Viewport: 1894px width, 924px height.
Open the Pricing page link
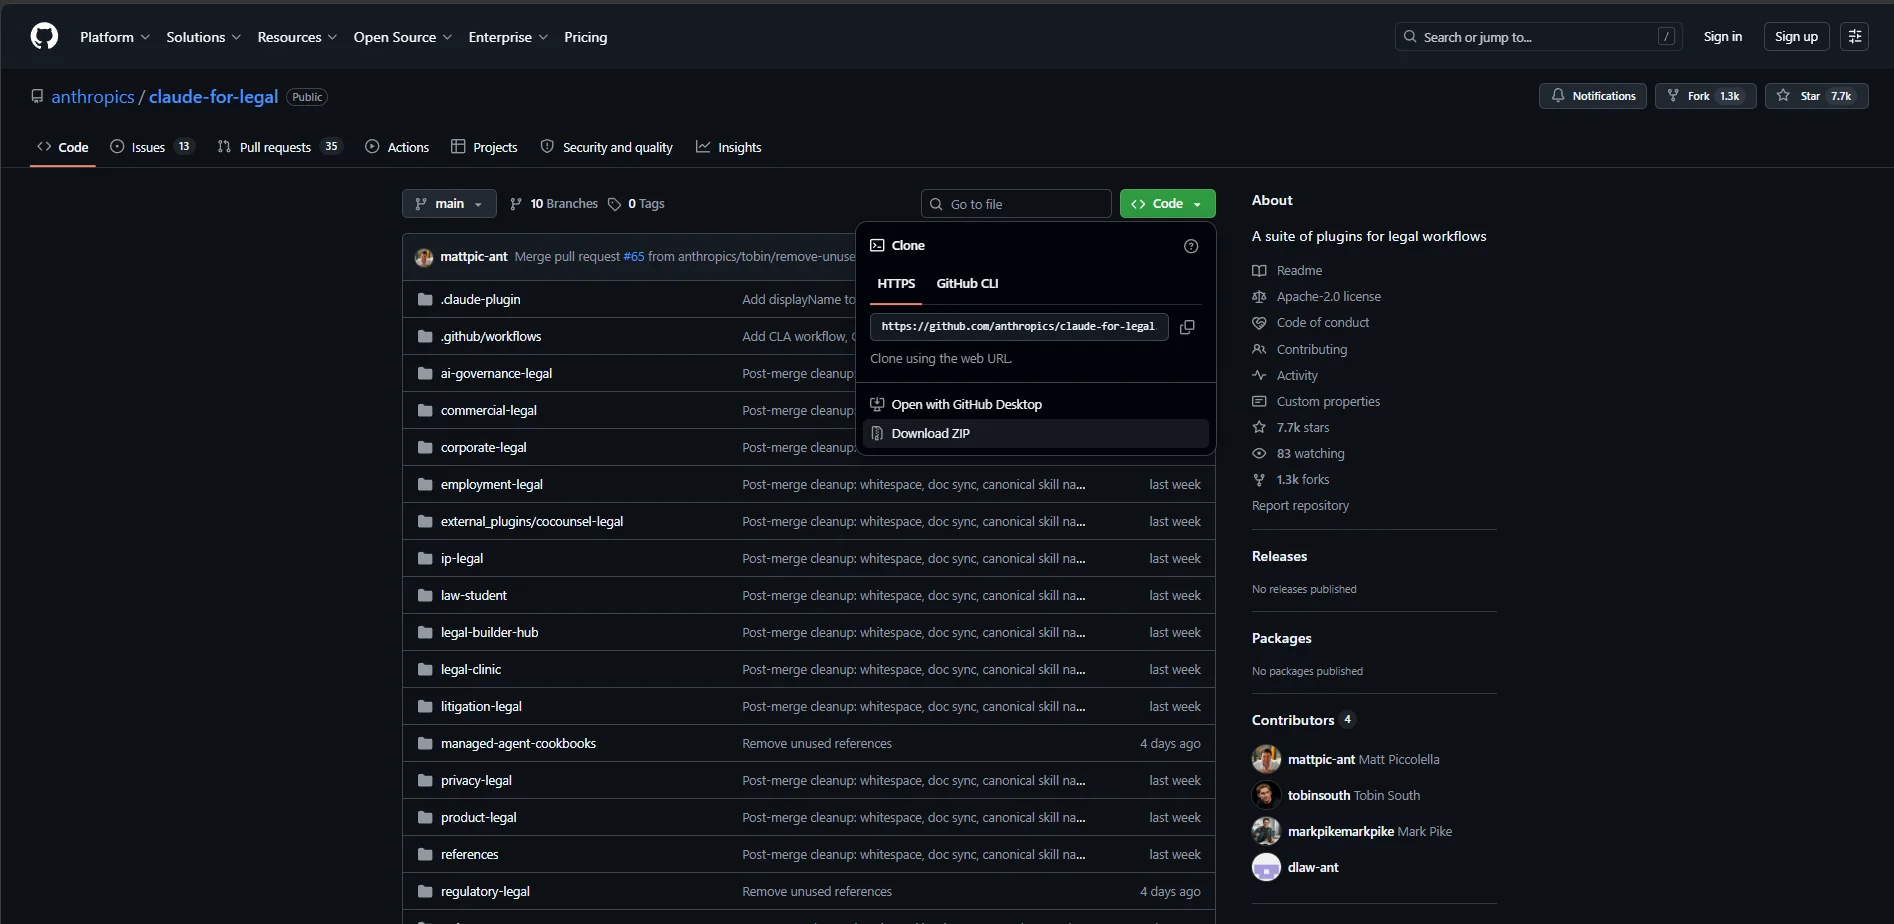[585, 37]
